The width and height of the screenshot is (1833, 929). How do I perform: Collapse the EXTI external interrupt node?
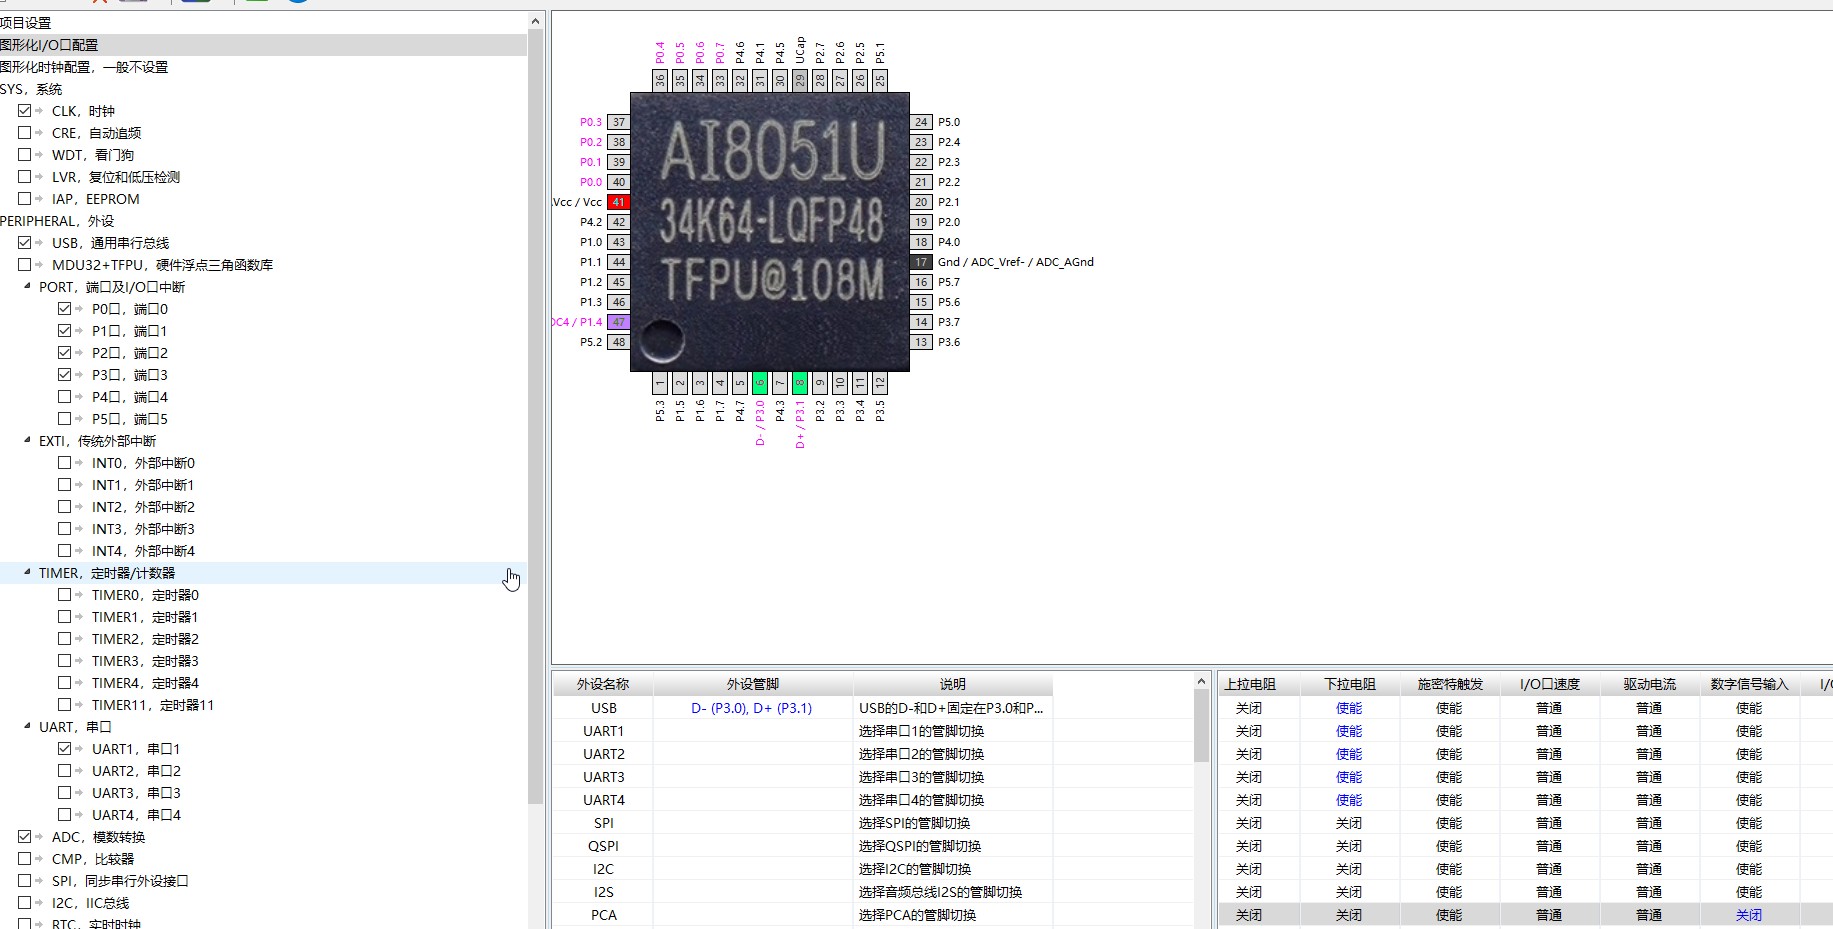tap(27, 440)
